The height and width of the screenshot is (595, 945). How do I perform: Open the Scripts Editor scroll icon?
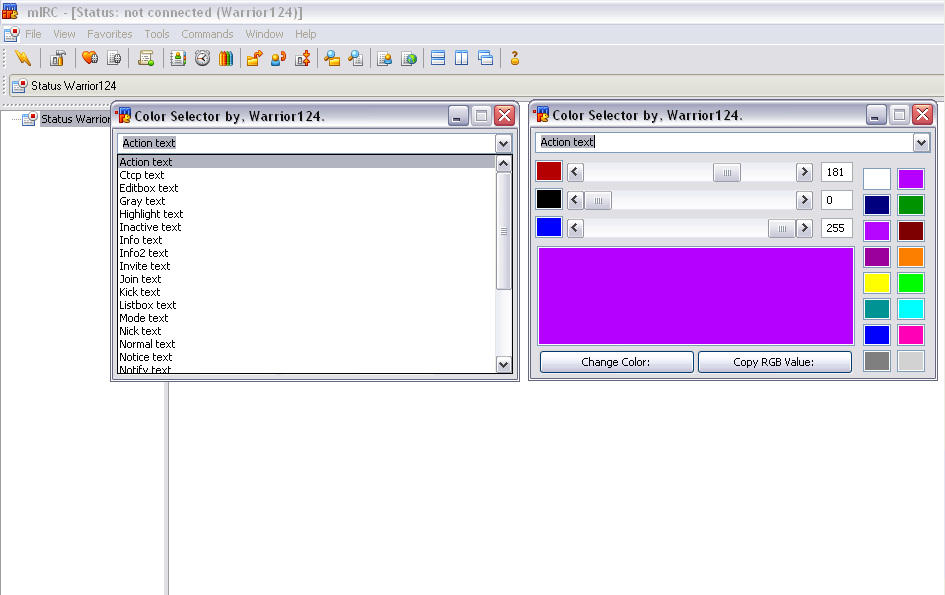click(x=146, y=58)
